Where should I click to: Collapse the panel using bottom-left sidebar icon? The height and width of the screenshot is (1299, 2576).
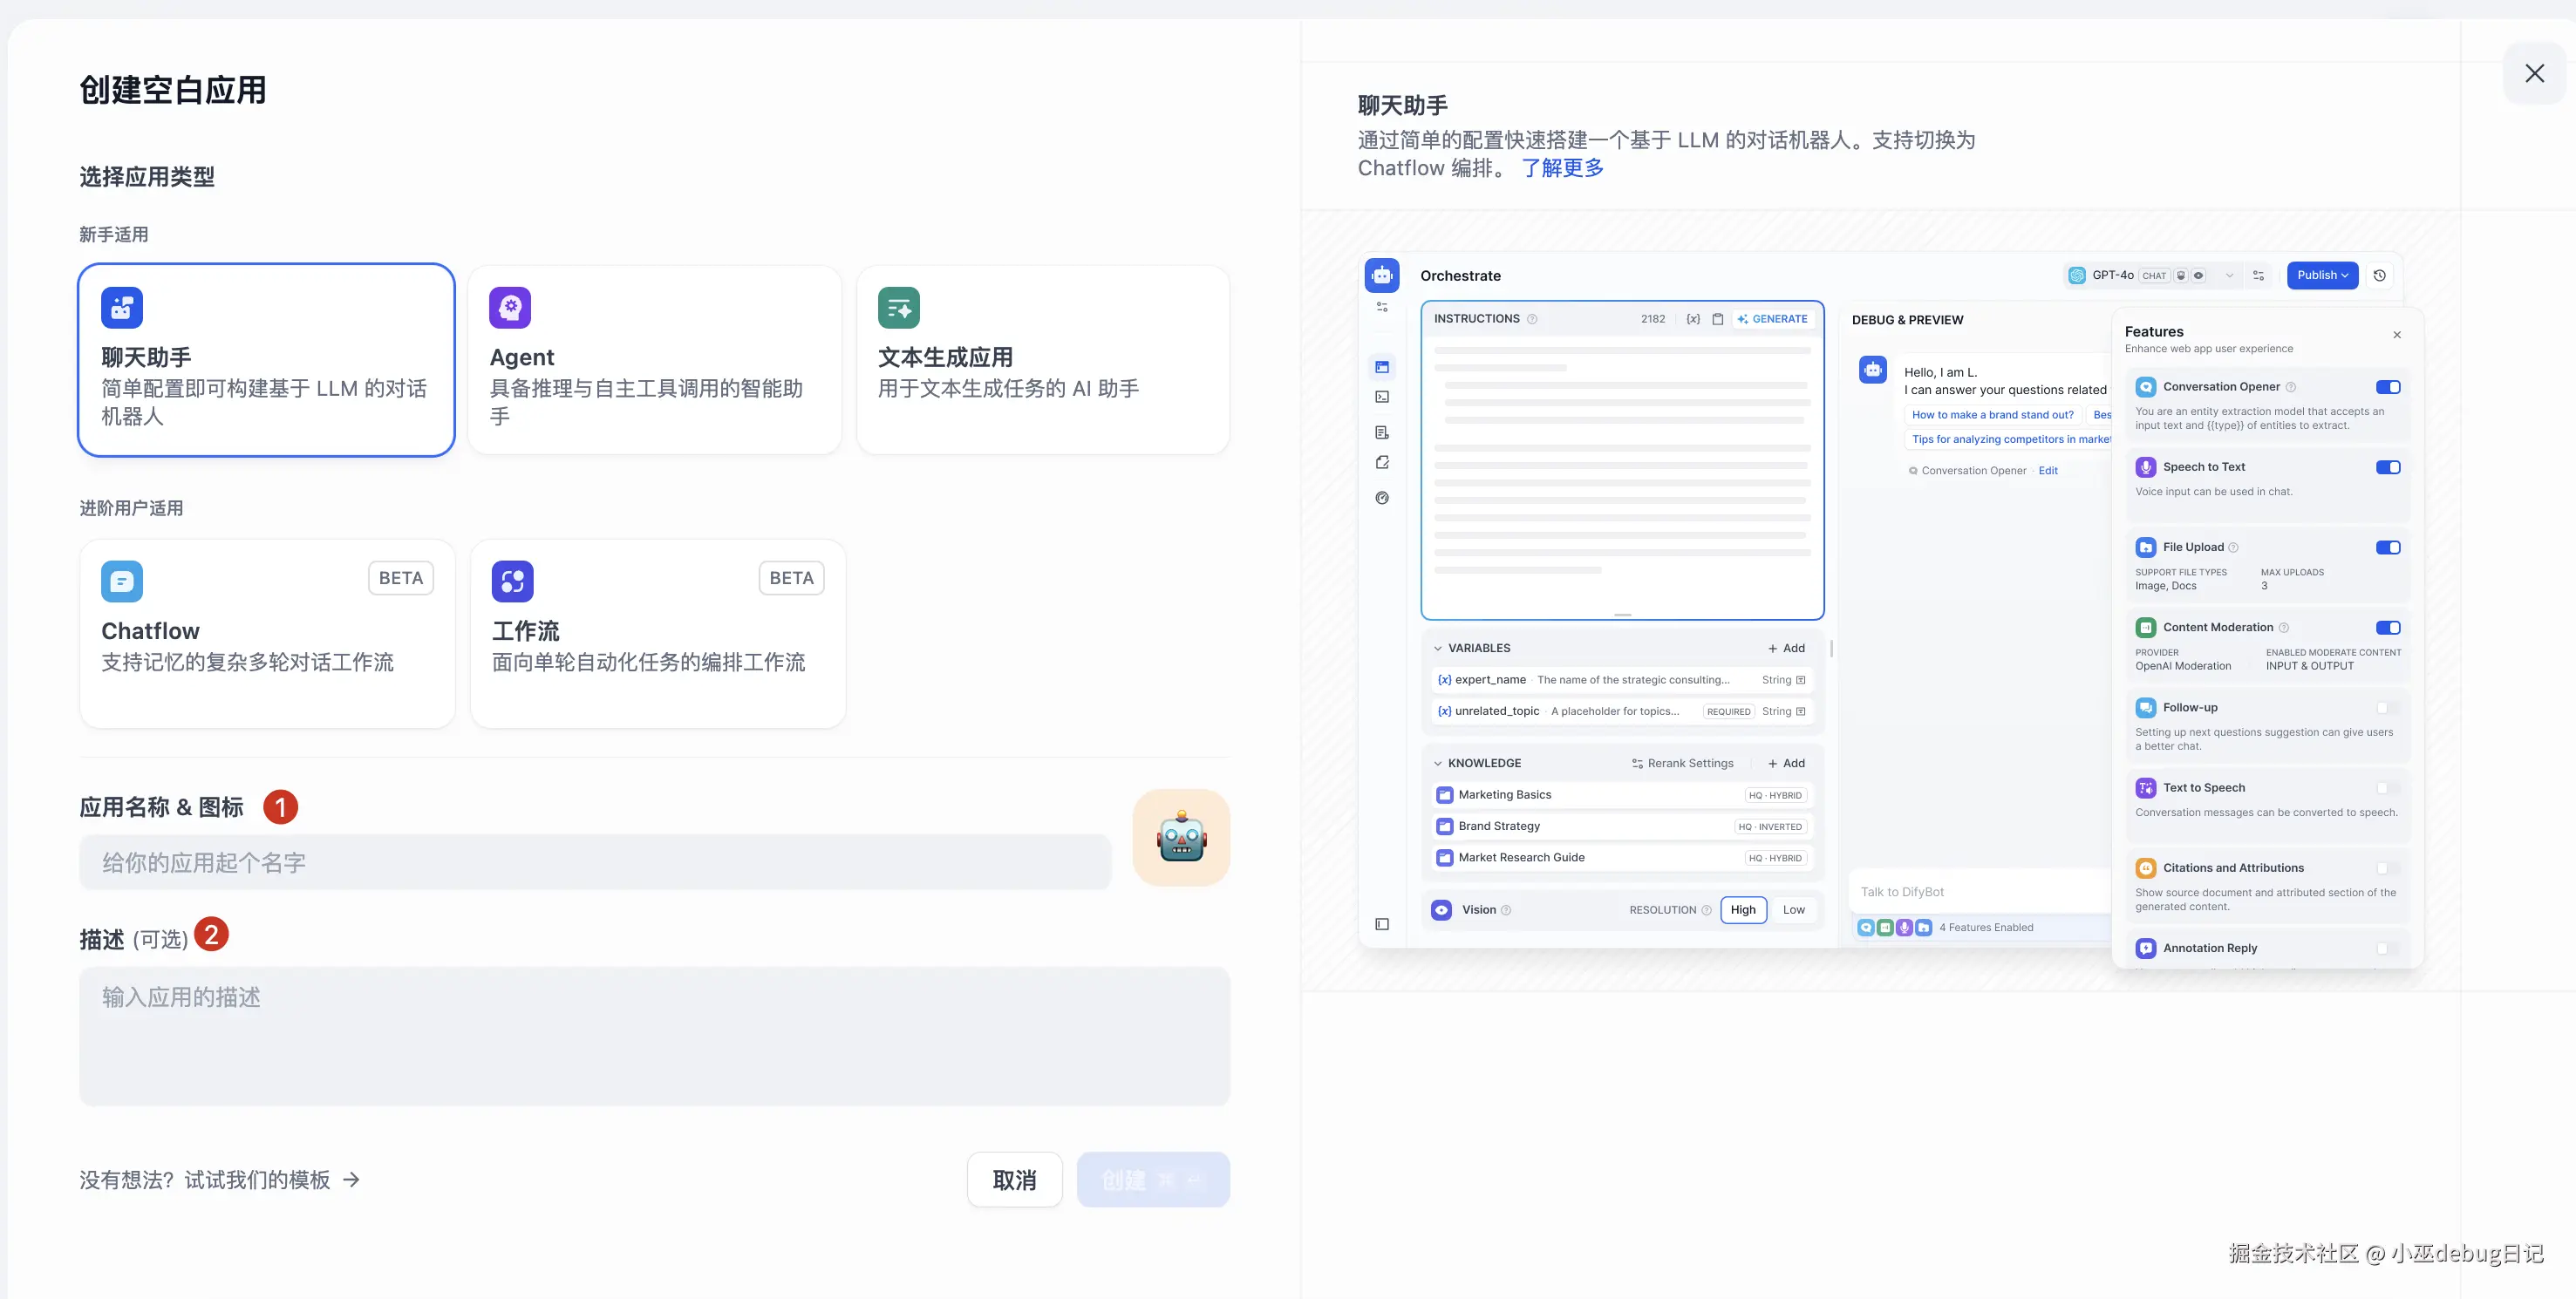pyautogui.click(x=1382, y=924)
